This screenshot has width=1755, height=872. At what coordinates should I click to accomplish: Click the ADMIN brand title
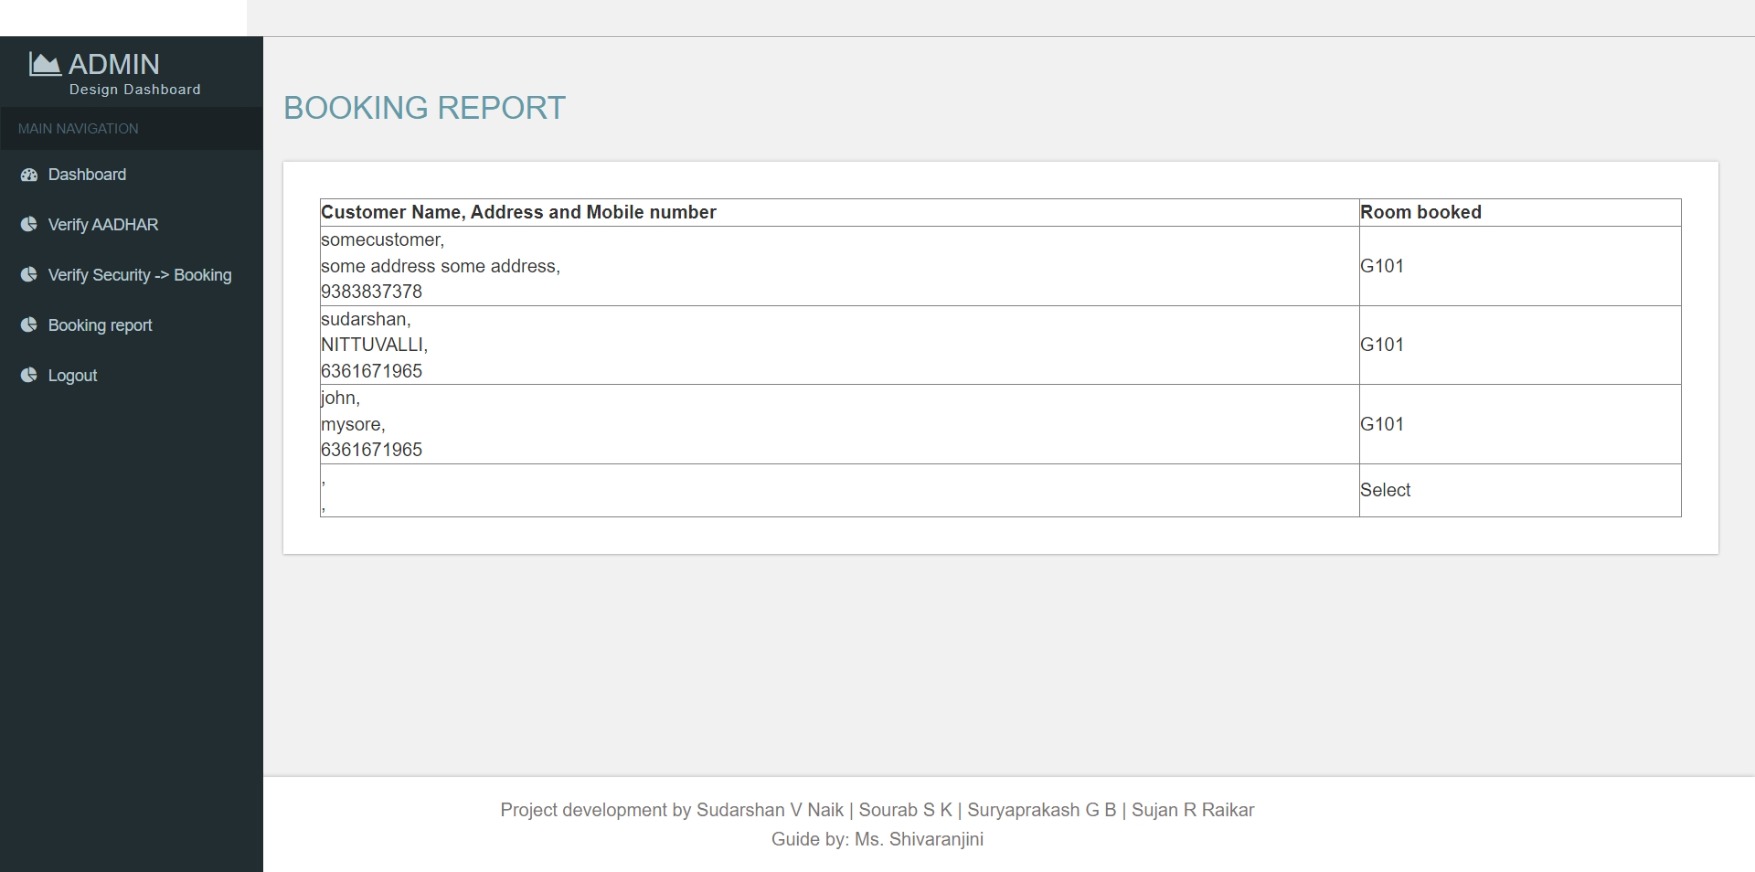pos(114,64)
